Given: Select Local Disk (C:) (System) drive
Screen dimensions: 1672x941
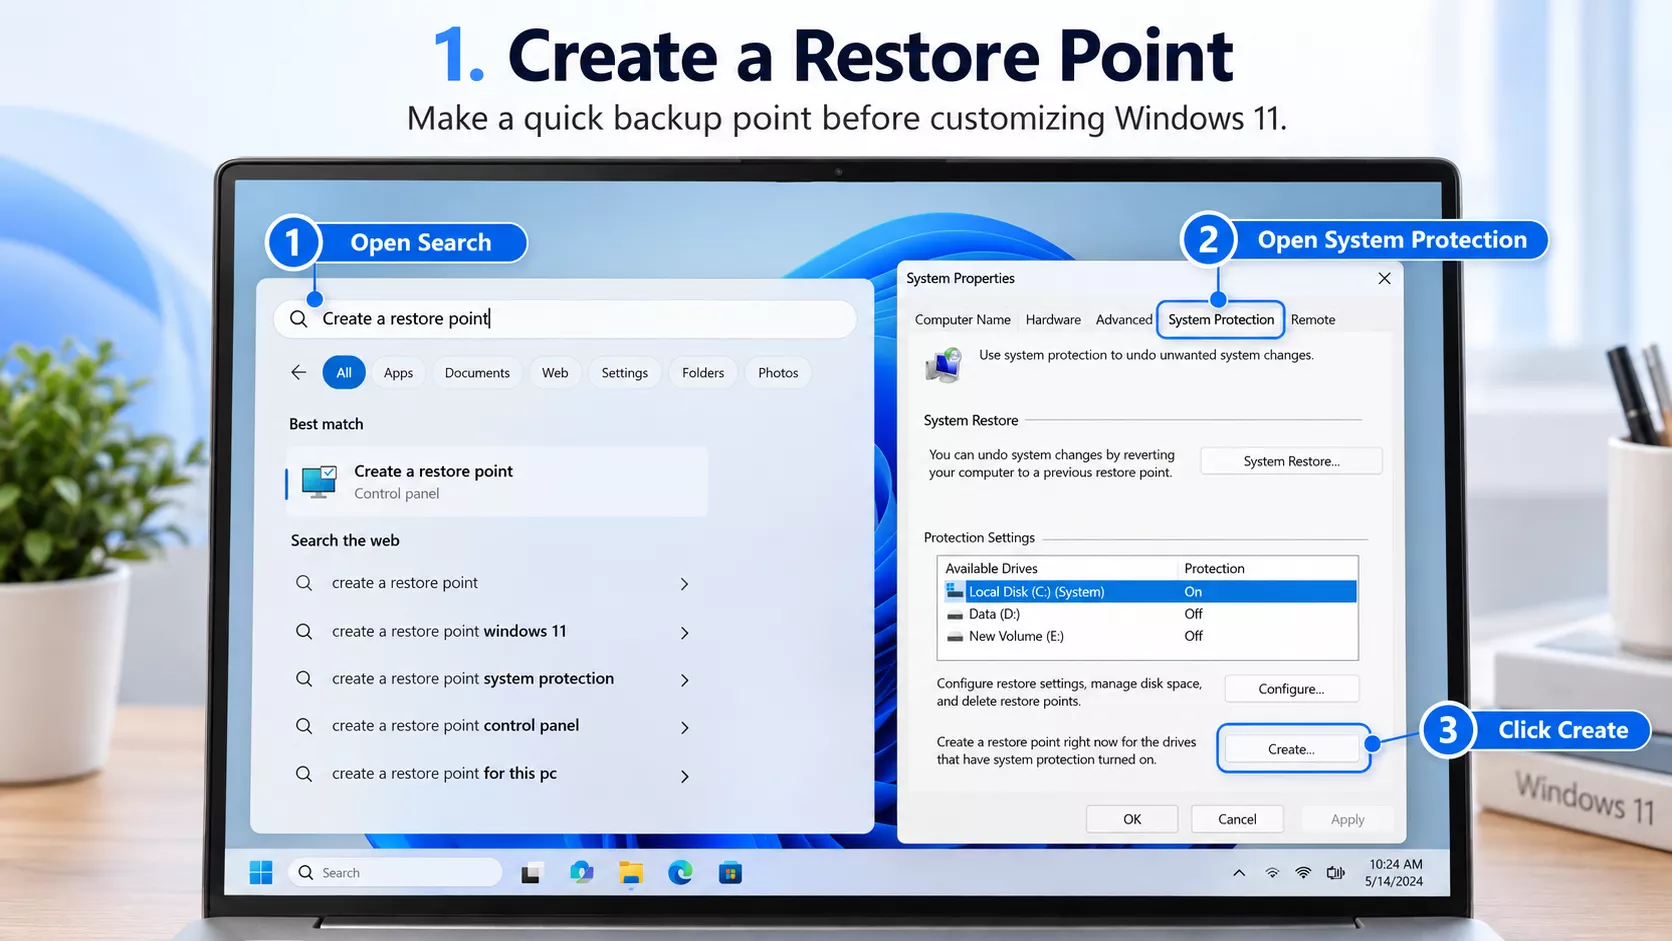Looking at the screenshot, I should point(1148,592).
